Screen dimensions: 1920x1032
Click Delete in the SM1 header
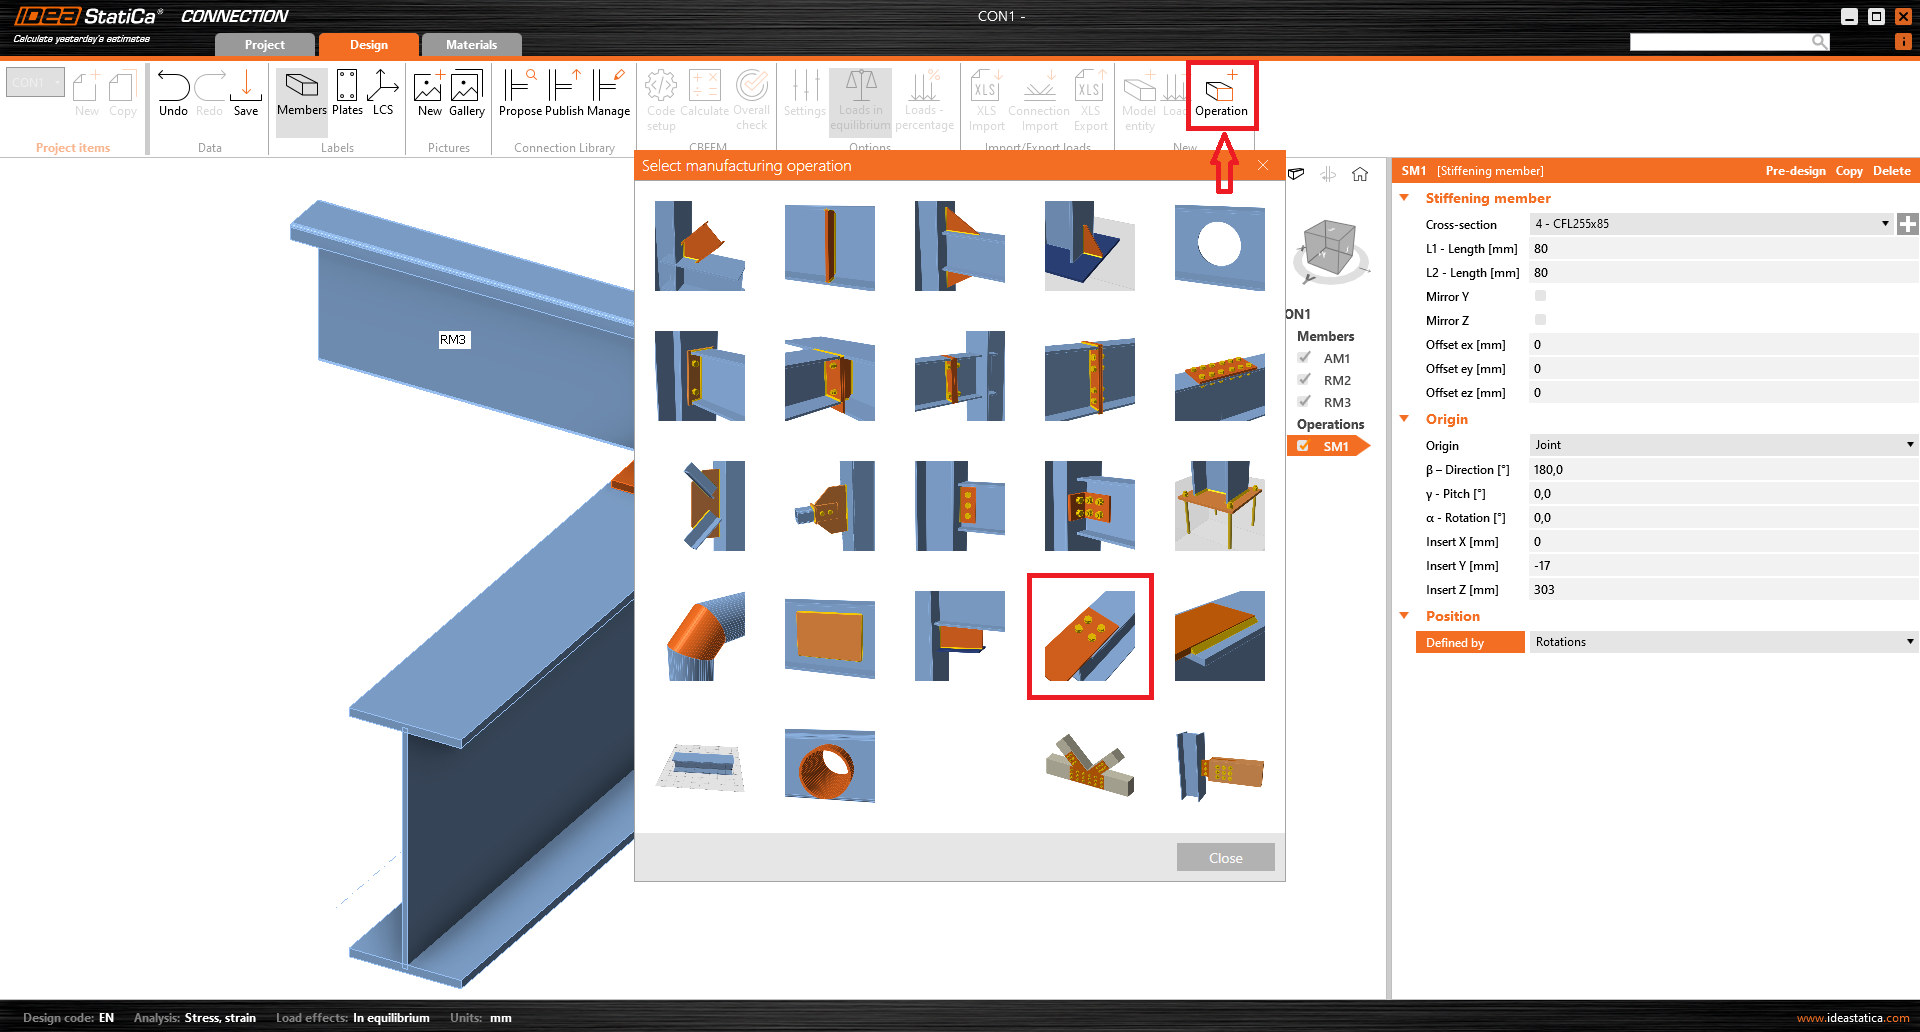pos(1891,171)
